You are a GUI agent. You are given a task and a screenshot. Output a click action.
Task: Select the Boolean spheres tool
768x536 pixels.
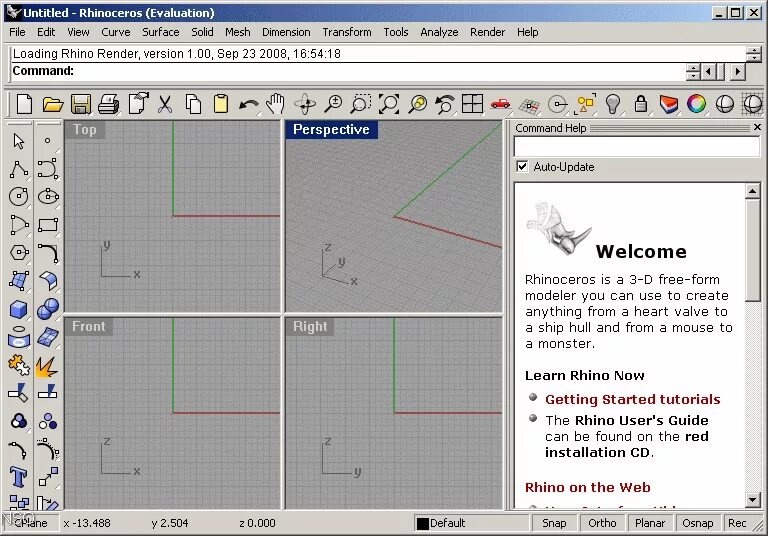point(48,309)
